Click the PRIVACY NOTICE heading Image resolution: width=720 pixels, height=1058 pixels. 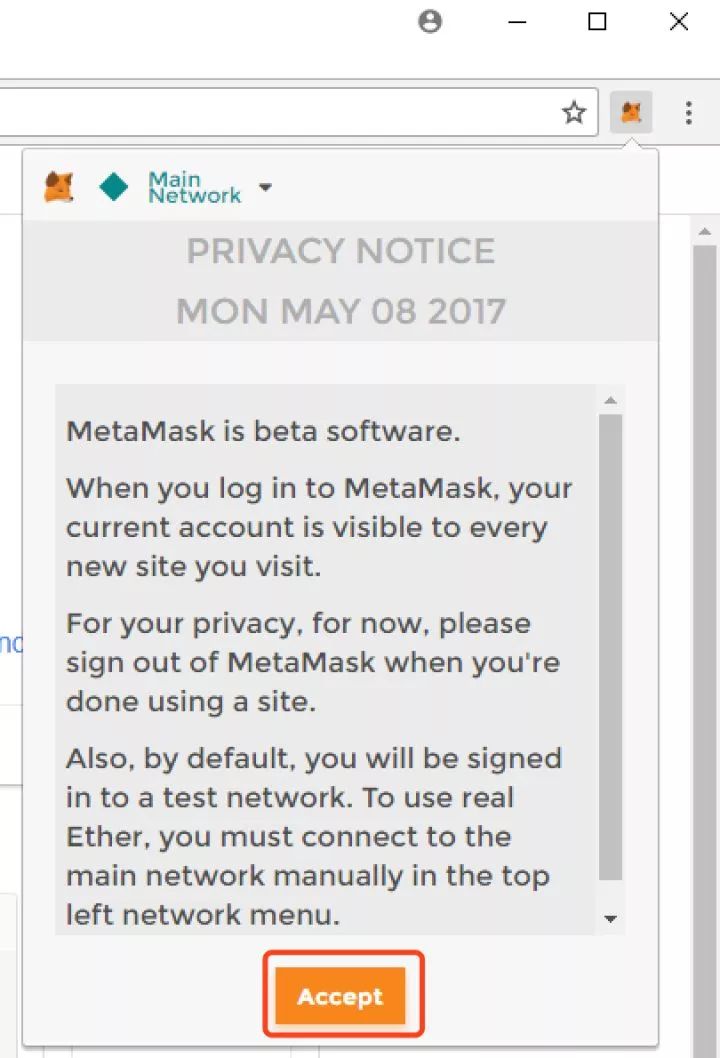coord(341,251)
